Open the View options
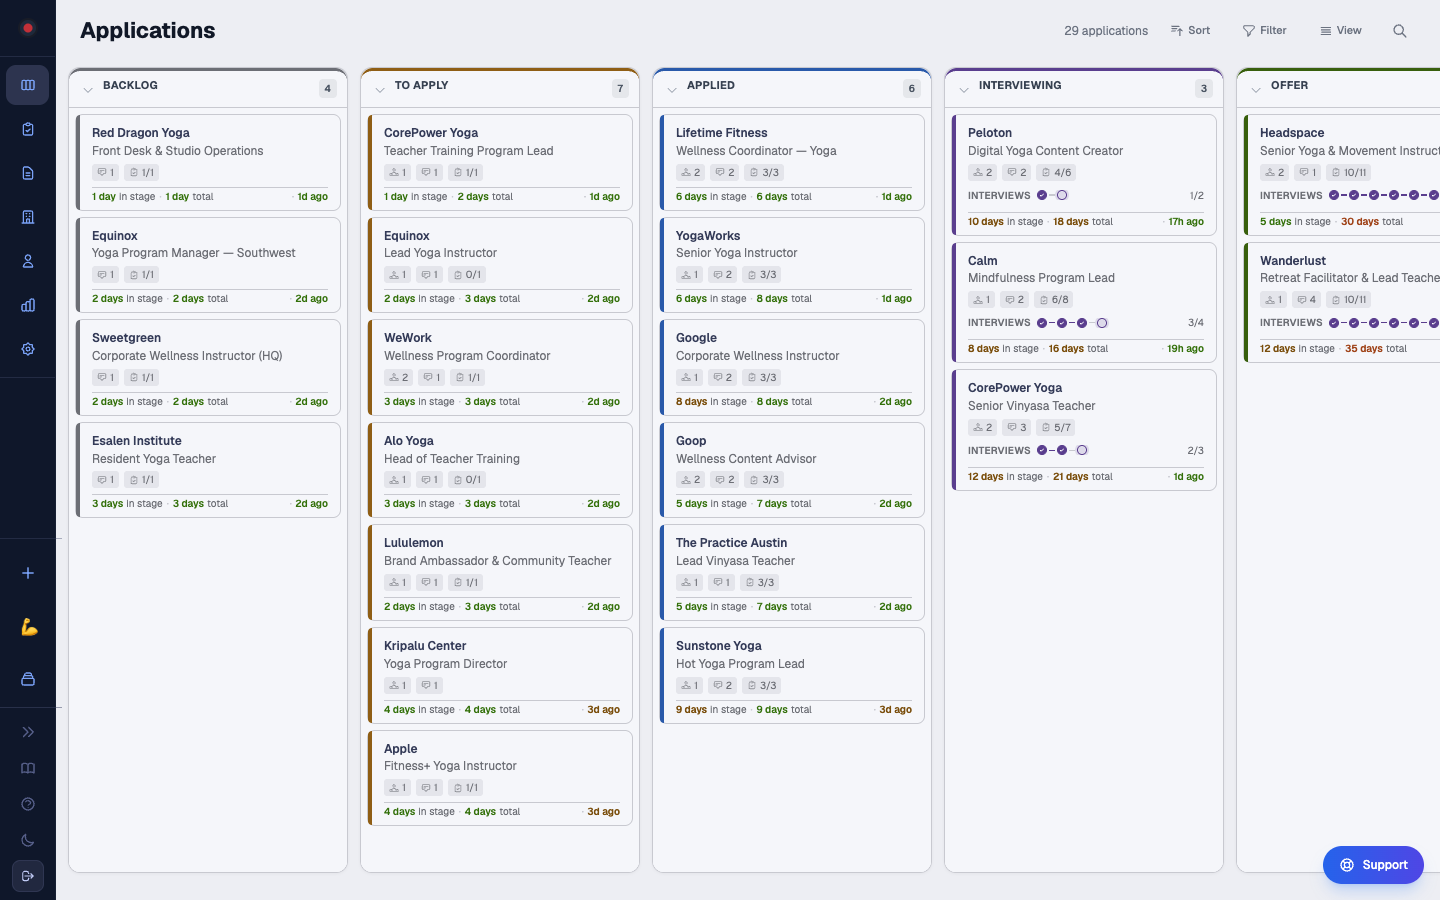 pyautogui.click(x=1341, y=31)
